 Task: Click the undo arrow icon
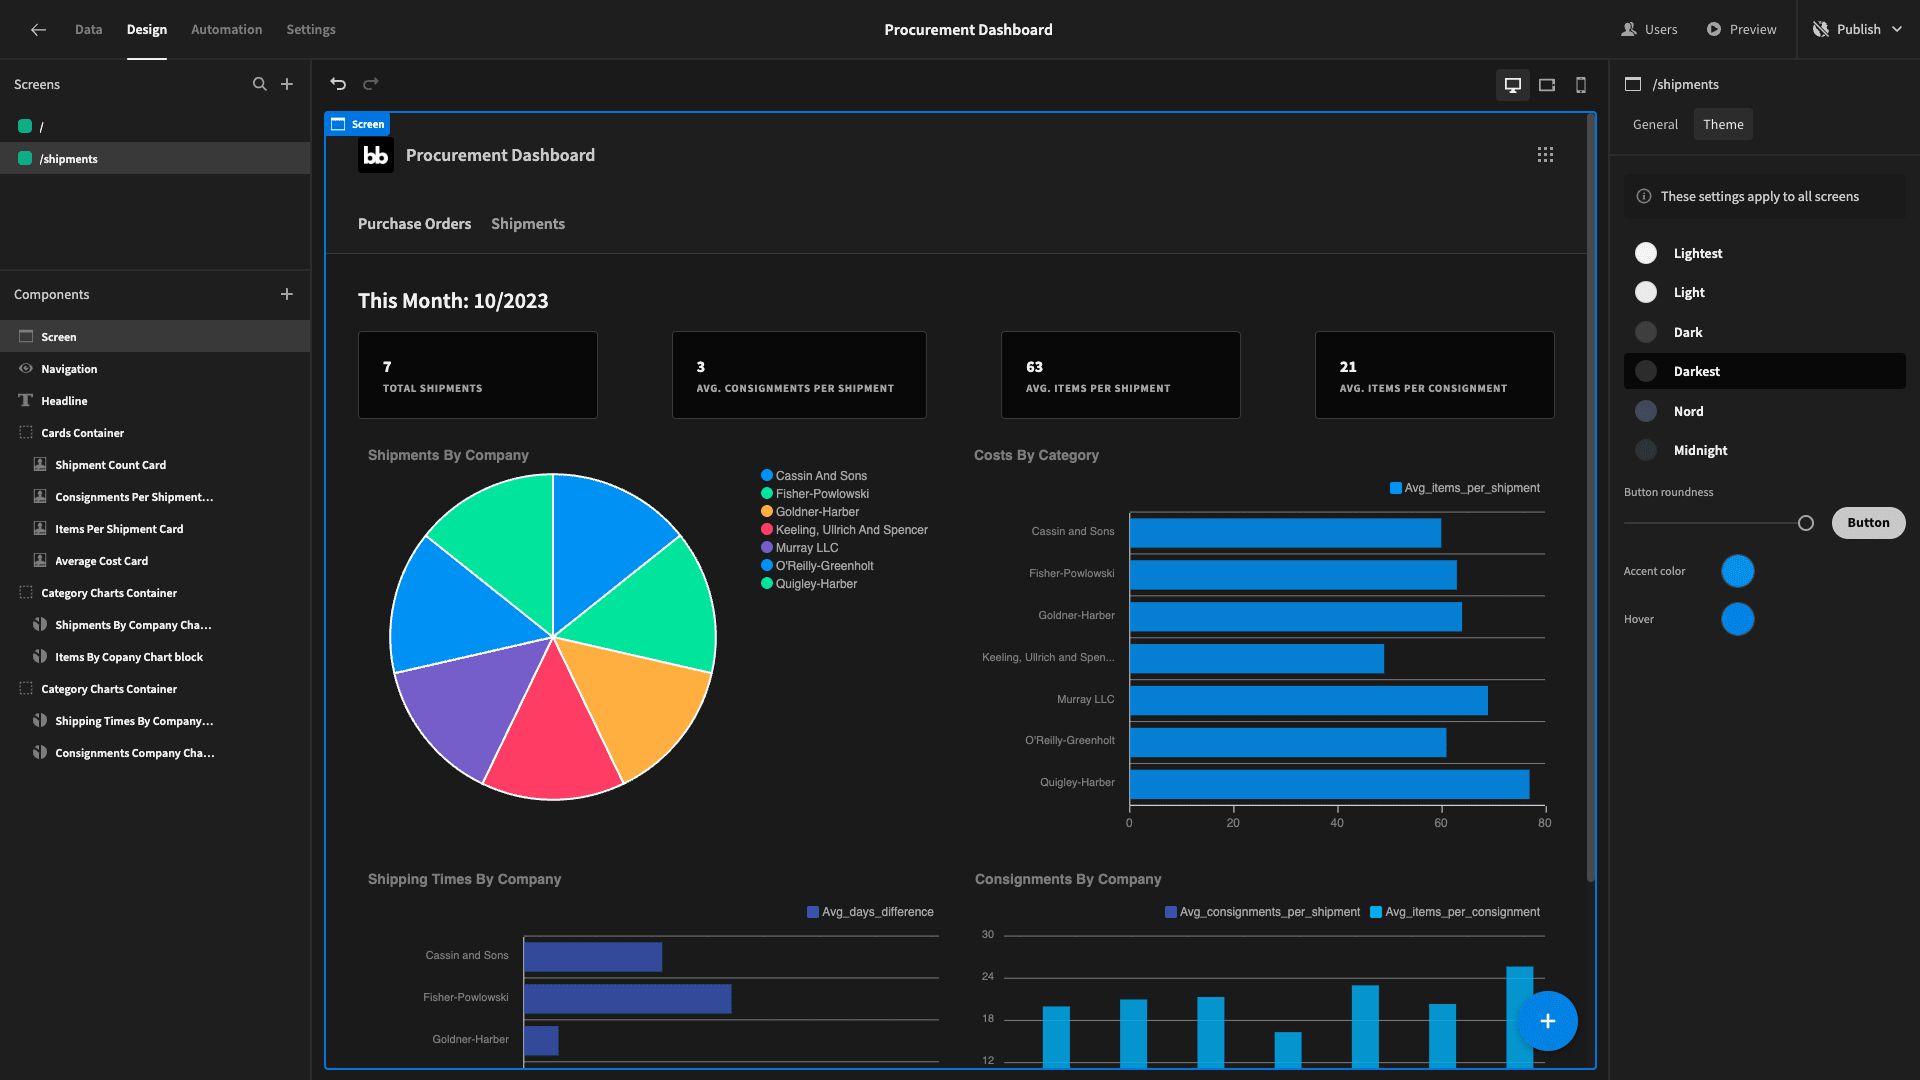coord(338,84)
